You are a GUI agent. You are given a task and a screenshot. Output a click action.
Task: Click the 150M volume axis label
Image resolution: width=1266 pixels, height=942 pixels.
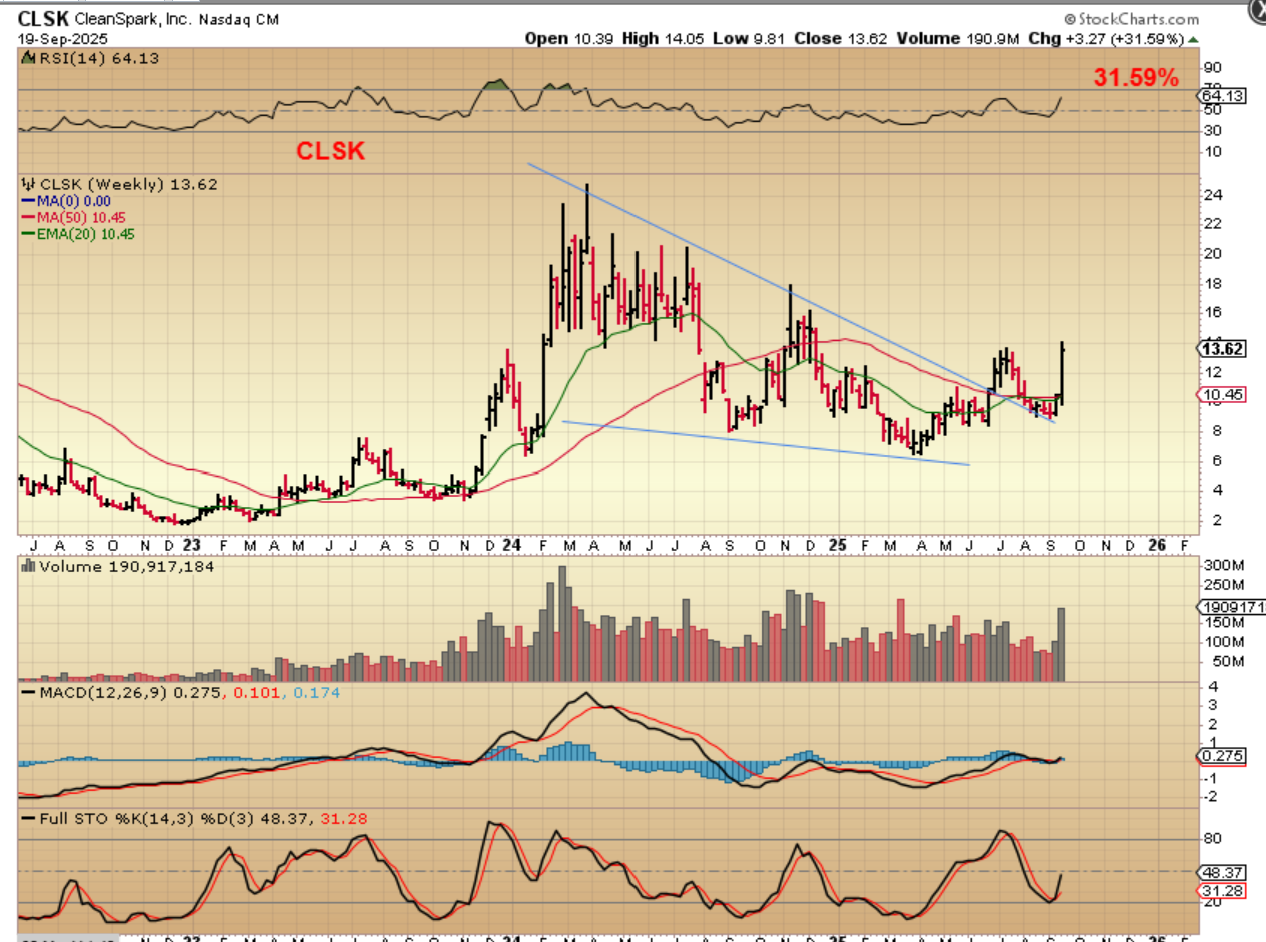[x=1226, y=623]
